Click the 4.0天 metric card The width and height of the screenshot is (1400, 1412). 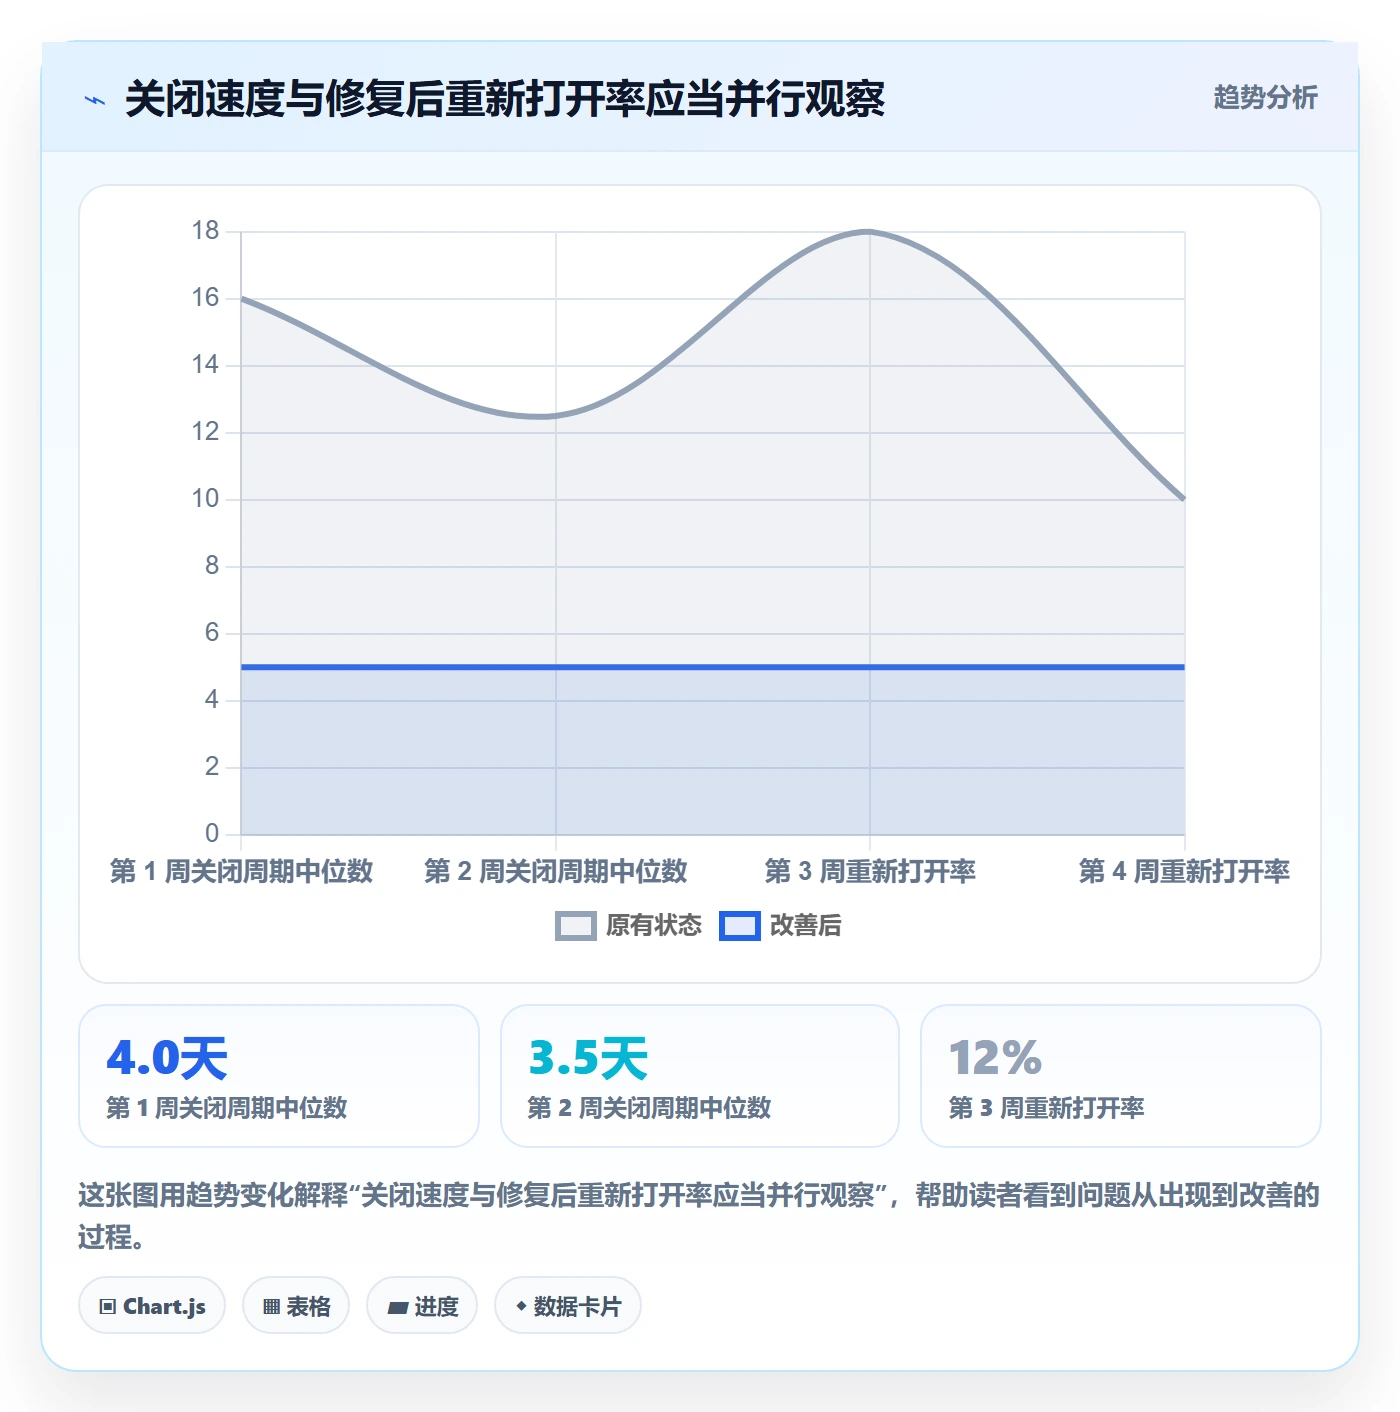click(x=279, y=1076)
